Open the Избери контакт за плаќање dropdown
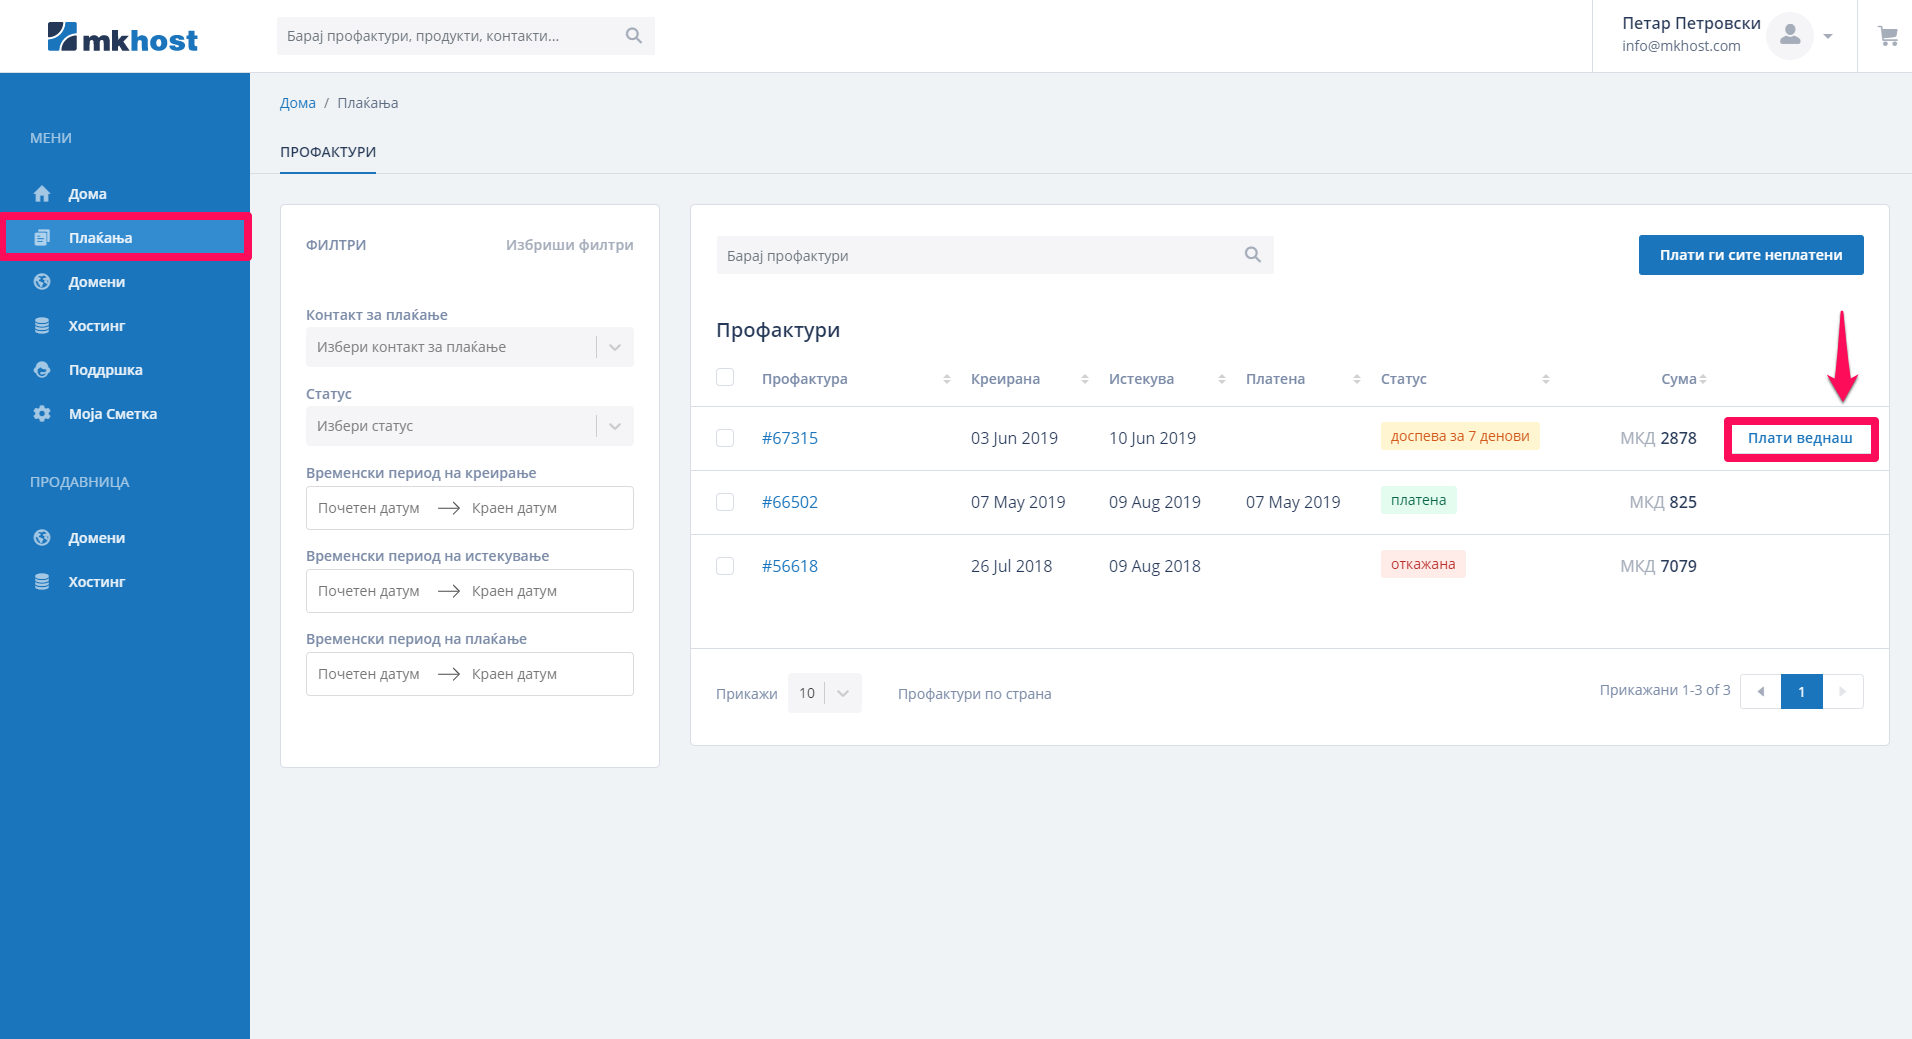The height and width of the screenshot is (1039, 1912). 469,347
